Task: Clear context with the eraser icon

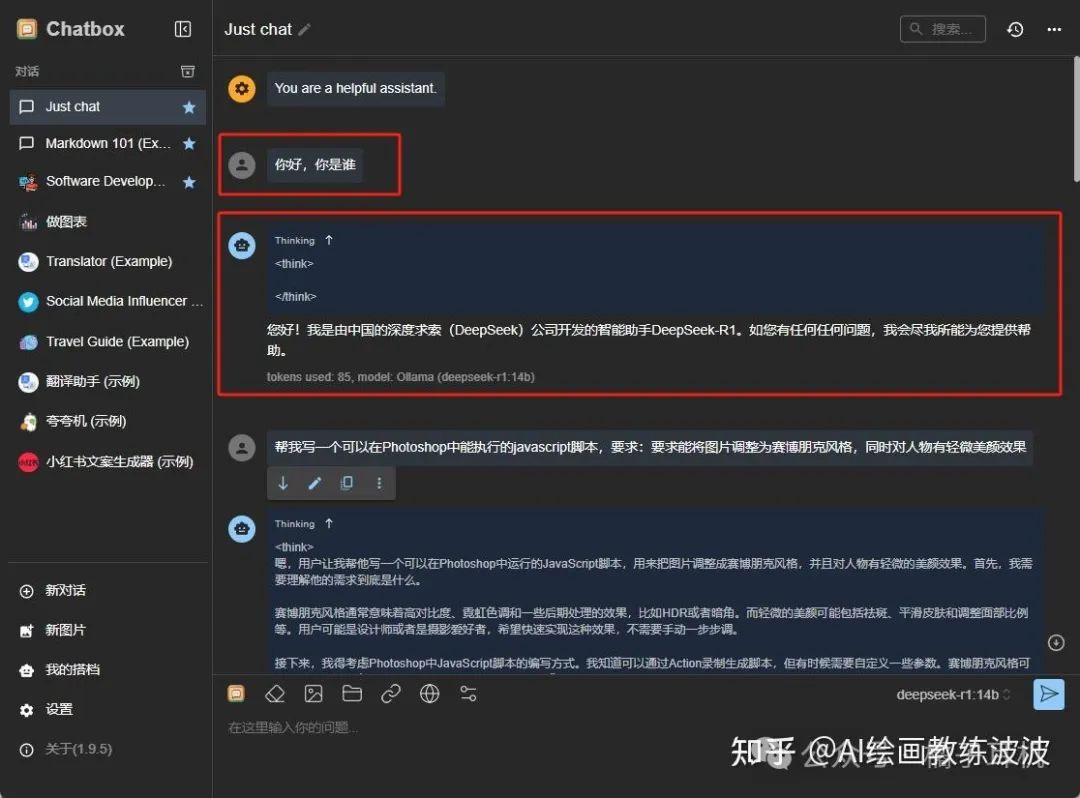Action: (x=275, y=693)
